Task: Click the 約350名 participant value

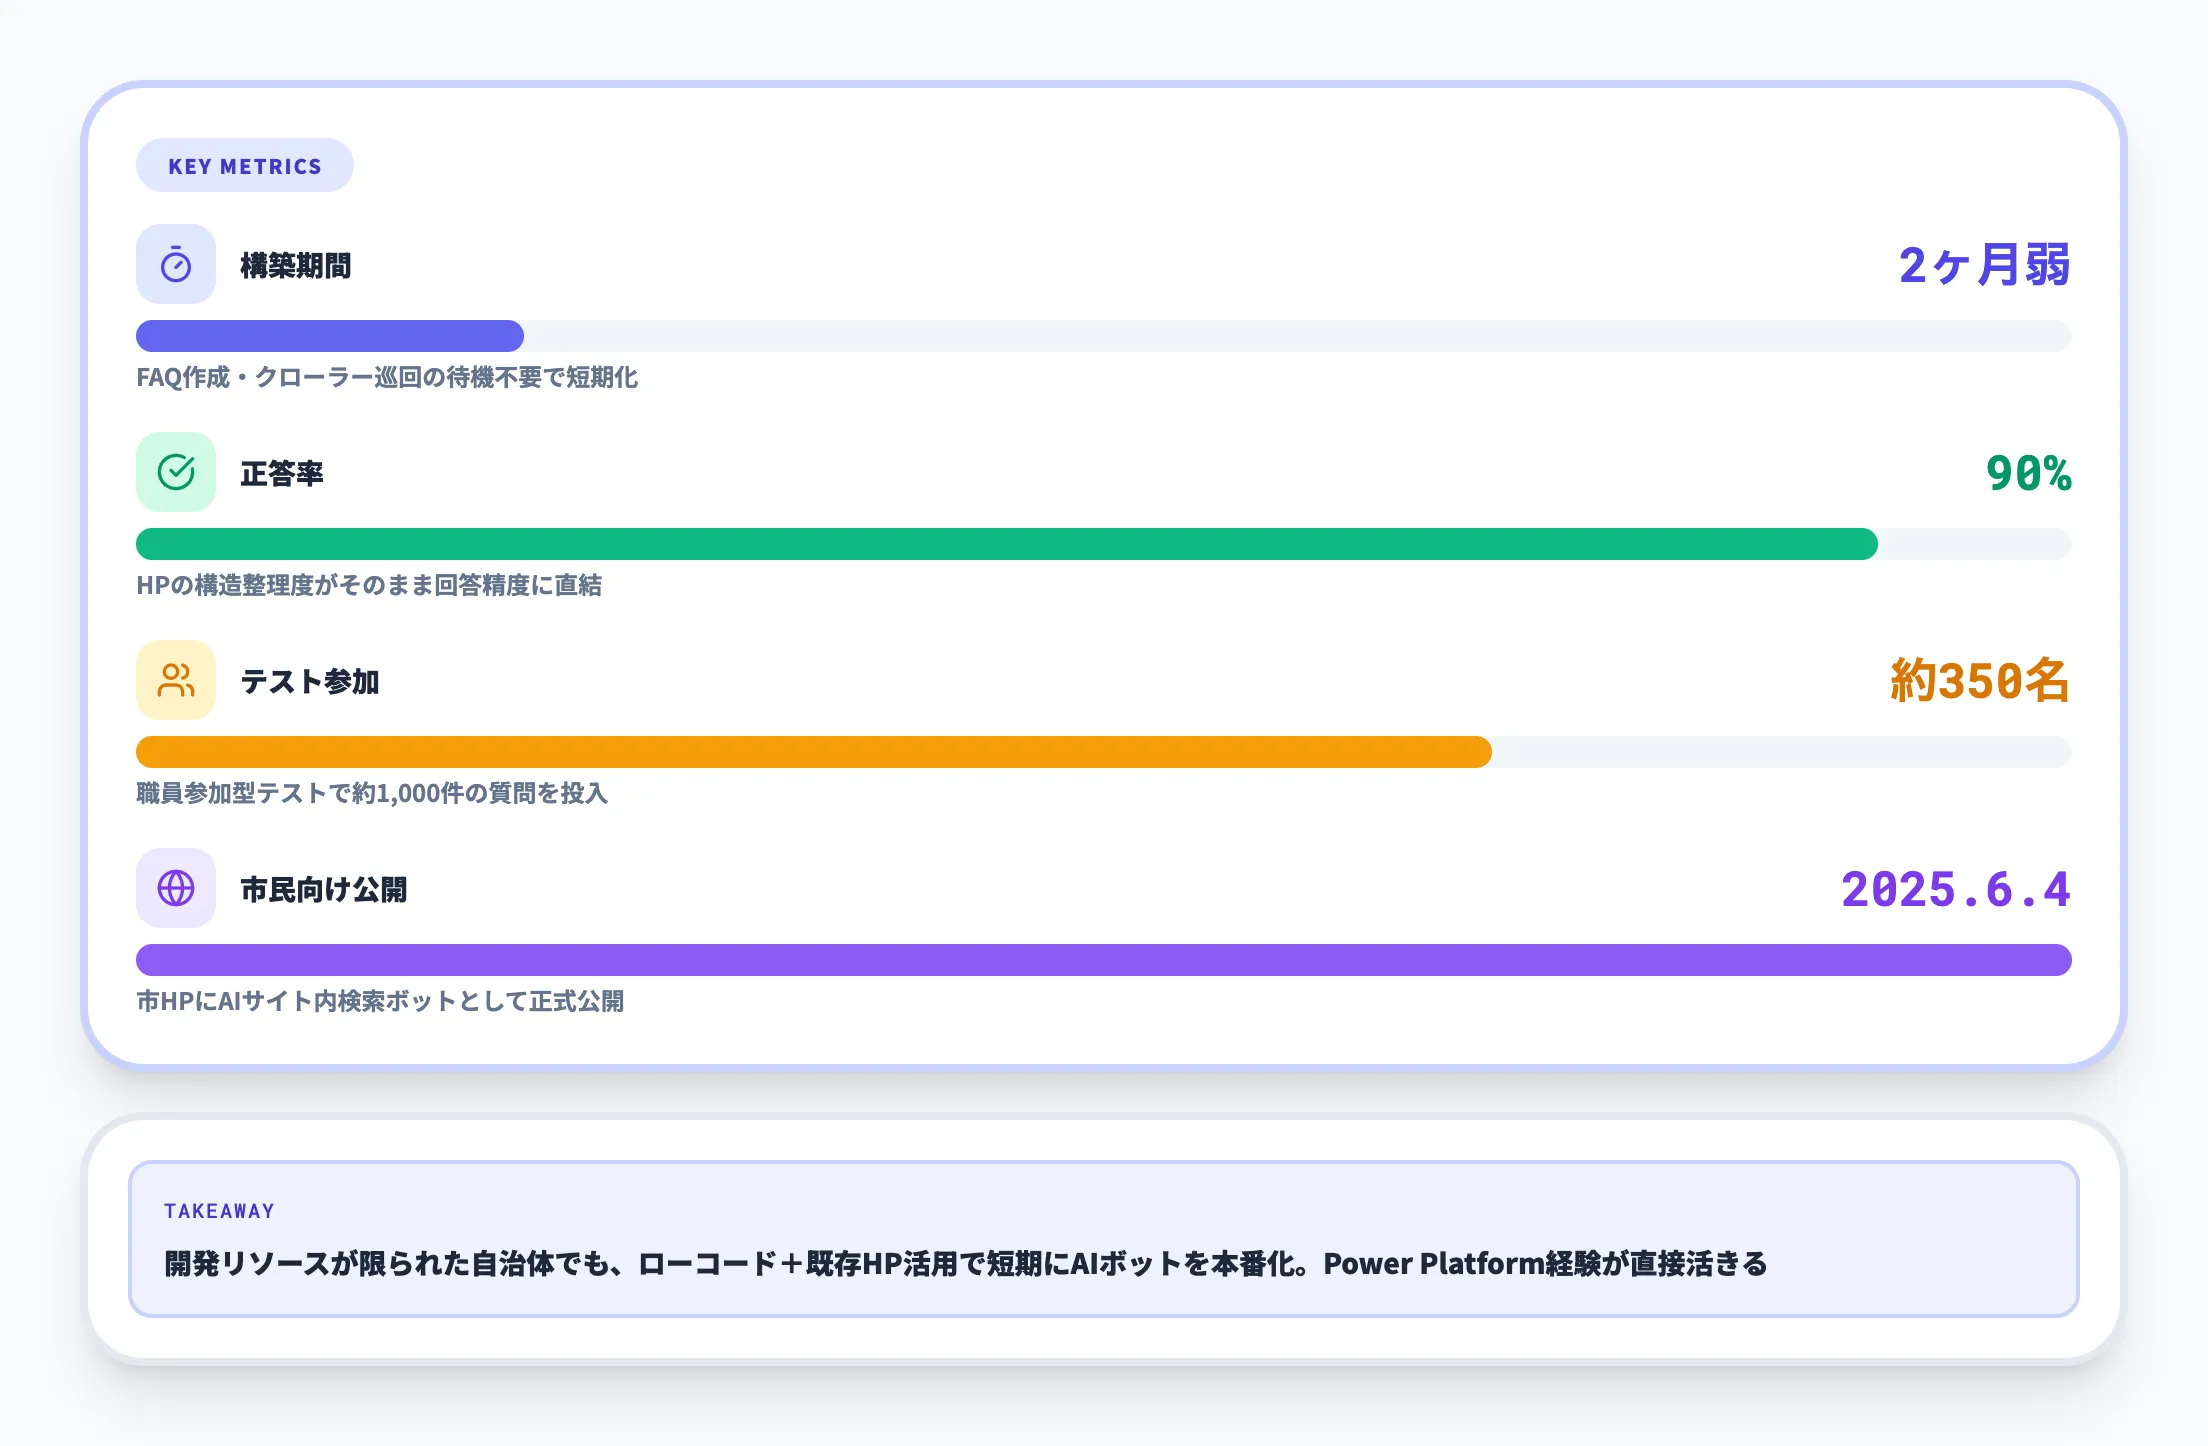Action: [x=1979, y=682]
